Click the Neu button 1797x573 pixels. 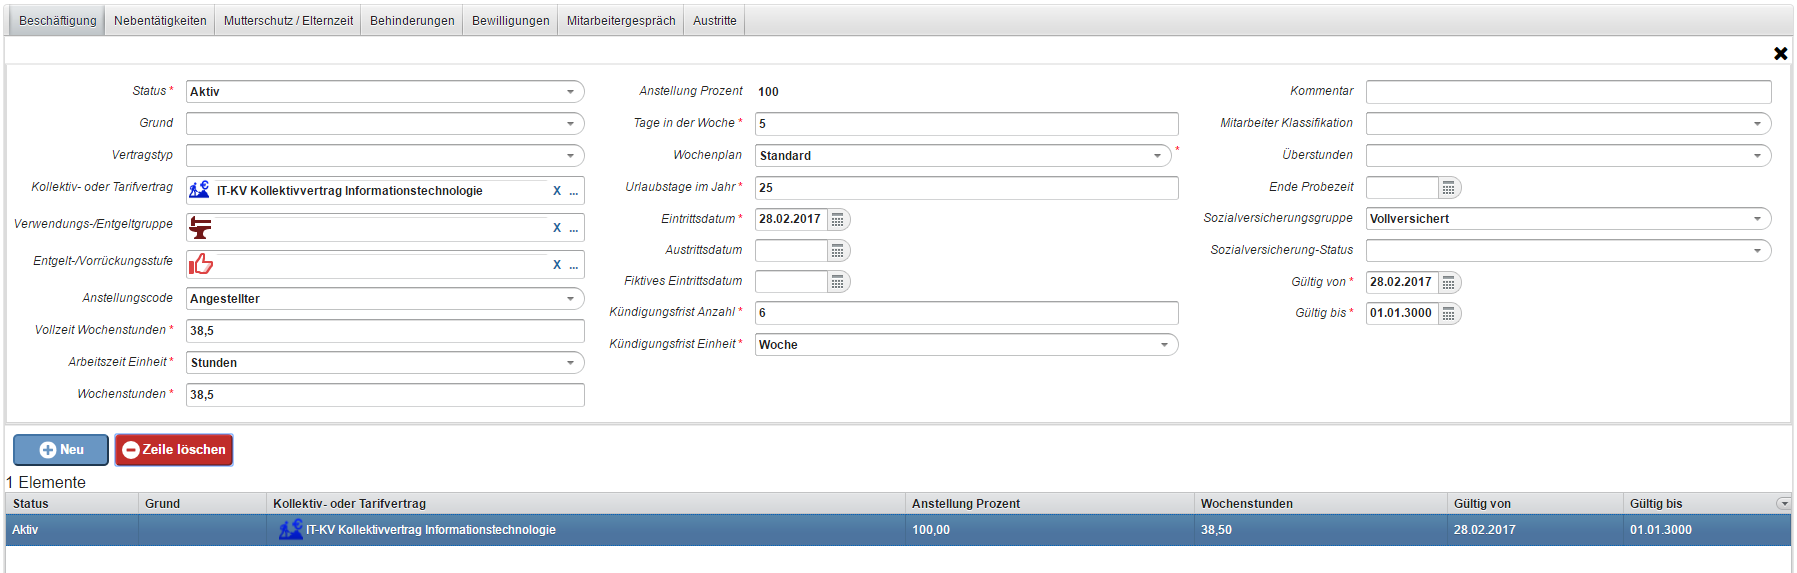[61, 450]
